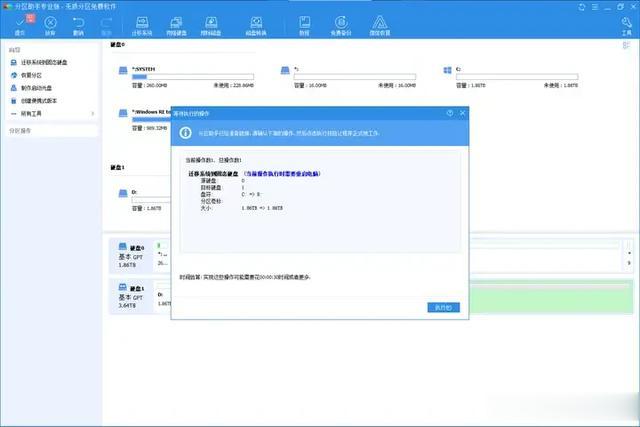The width and height of the screenshot is (640, 427).
Task: Open the disk conversion toolbar tool
Action: tap(256, 25)
